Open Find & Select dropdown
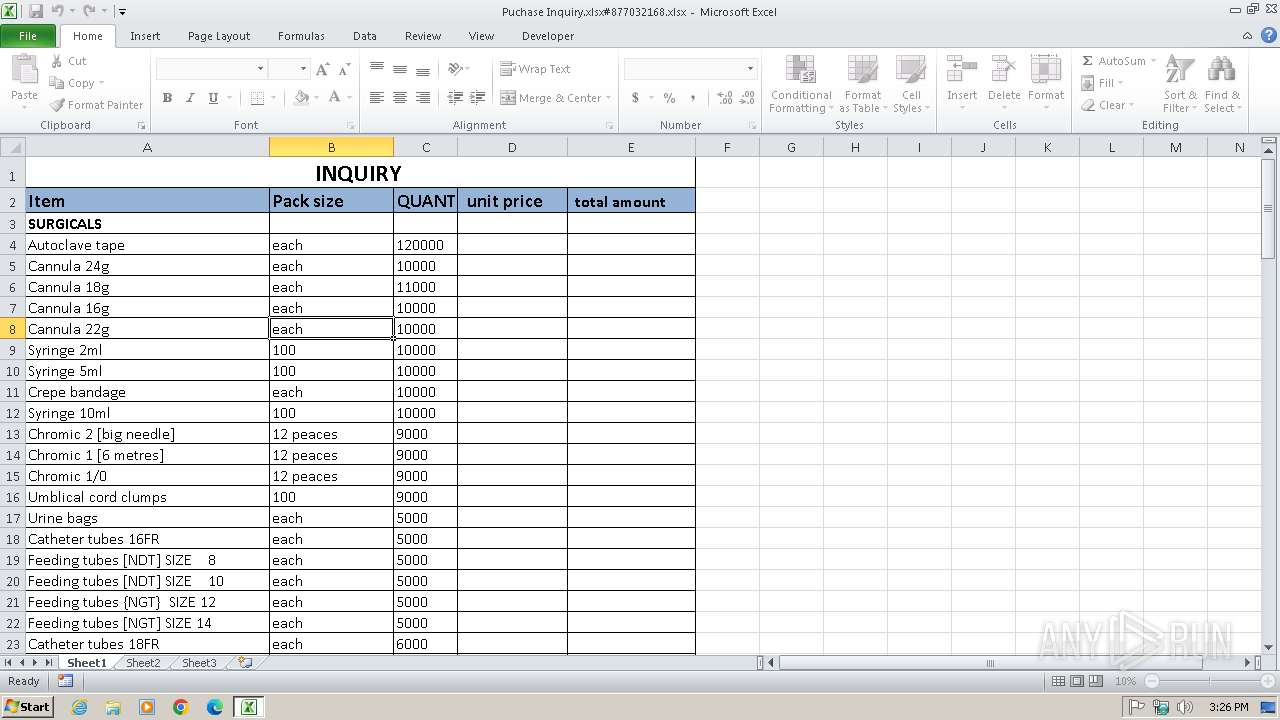 point(1221,84)
